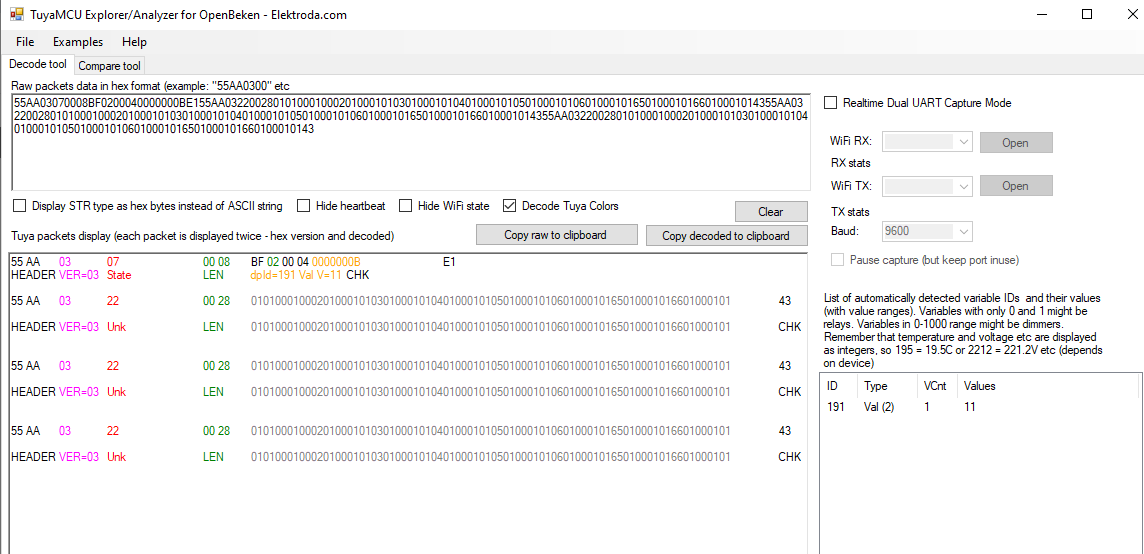Click 'dpId=191 Val V=11' decoded text
Viewport: 1144px width, 554px height.
coord(296,275)
